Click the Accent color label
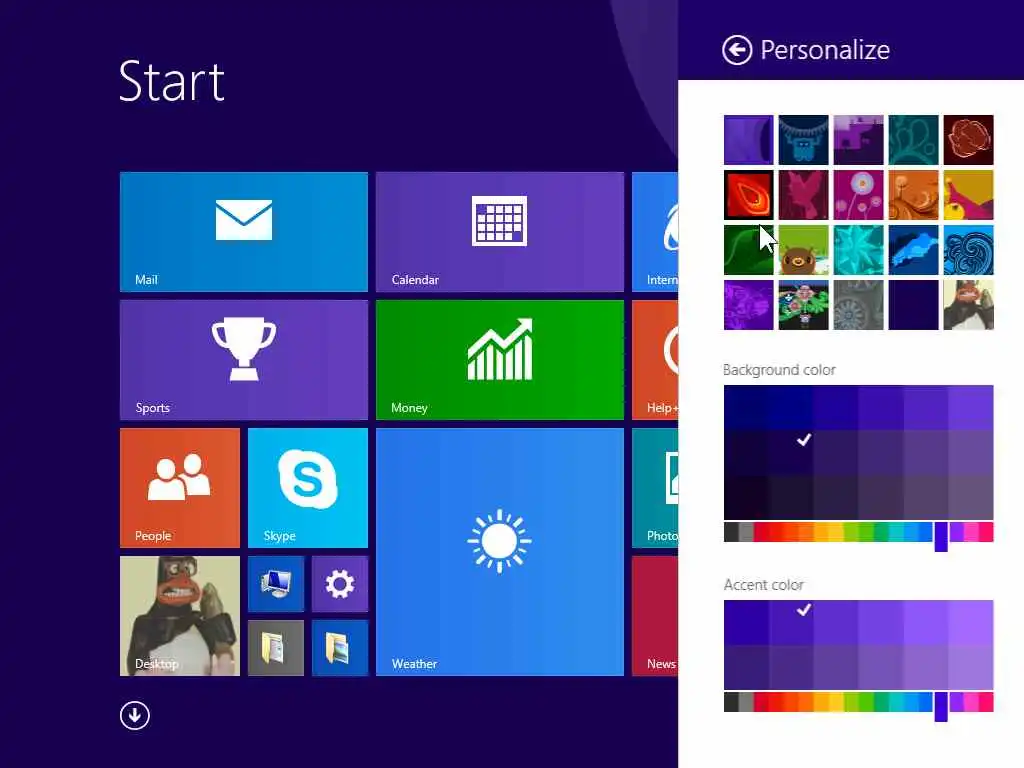 (x=763, y=584)
